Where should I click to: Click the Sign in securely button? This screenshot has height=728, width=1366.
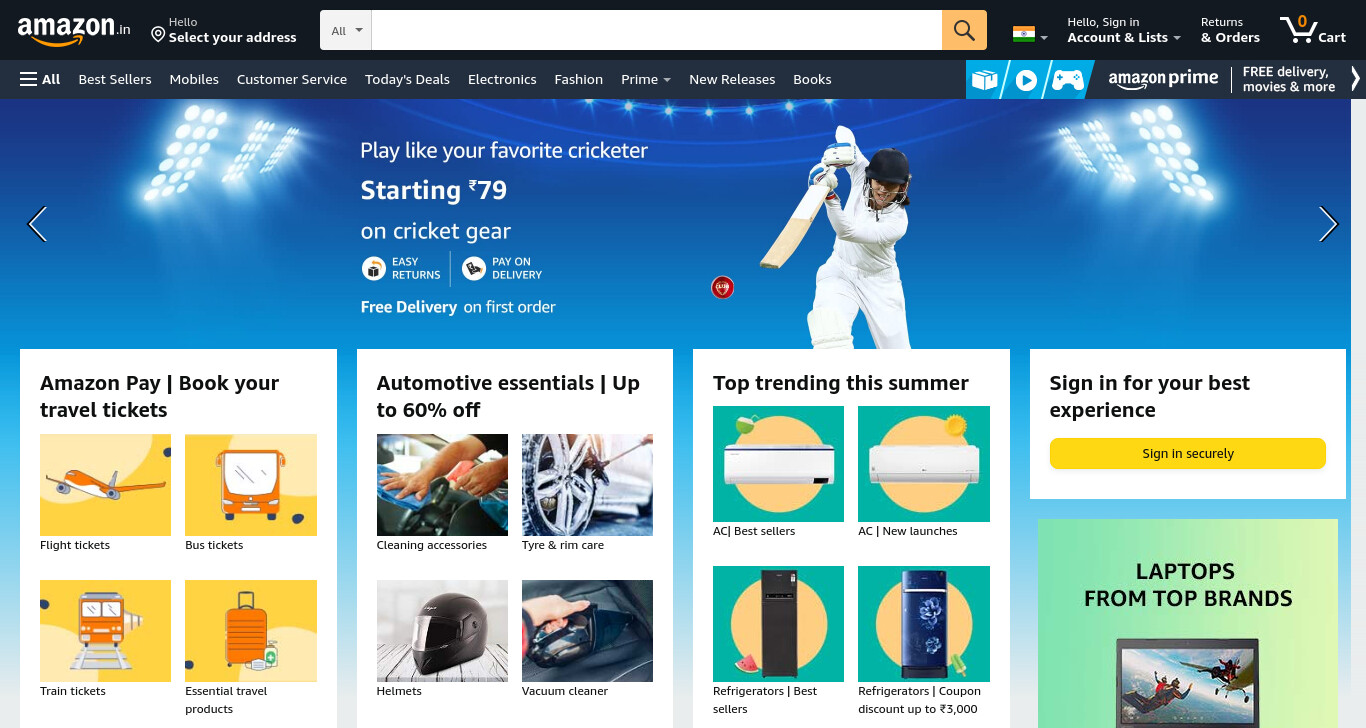[1187, 453]
